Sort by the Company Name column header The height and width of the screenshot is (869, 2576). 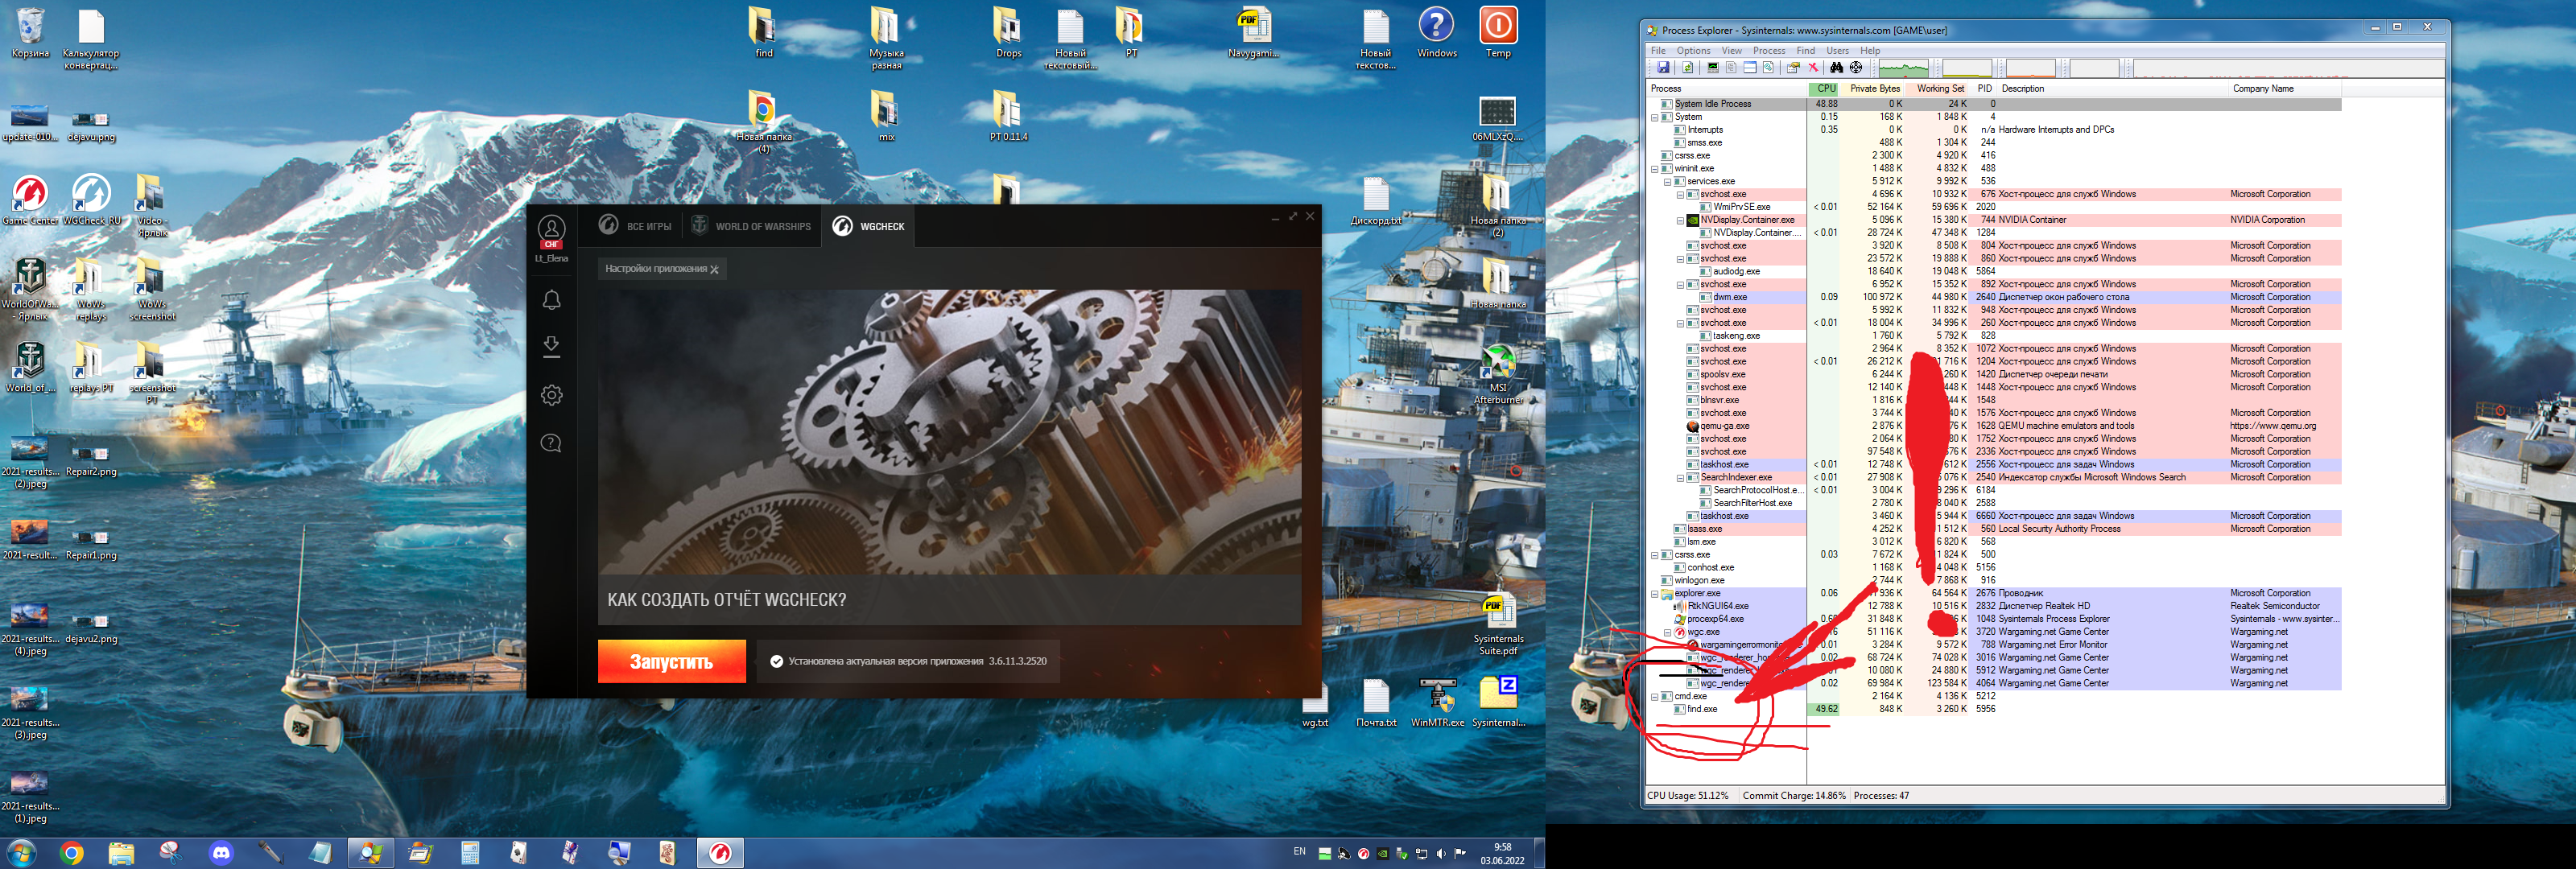coord(2285,89)
